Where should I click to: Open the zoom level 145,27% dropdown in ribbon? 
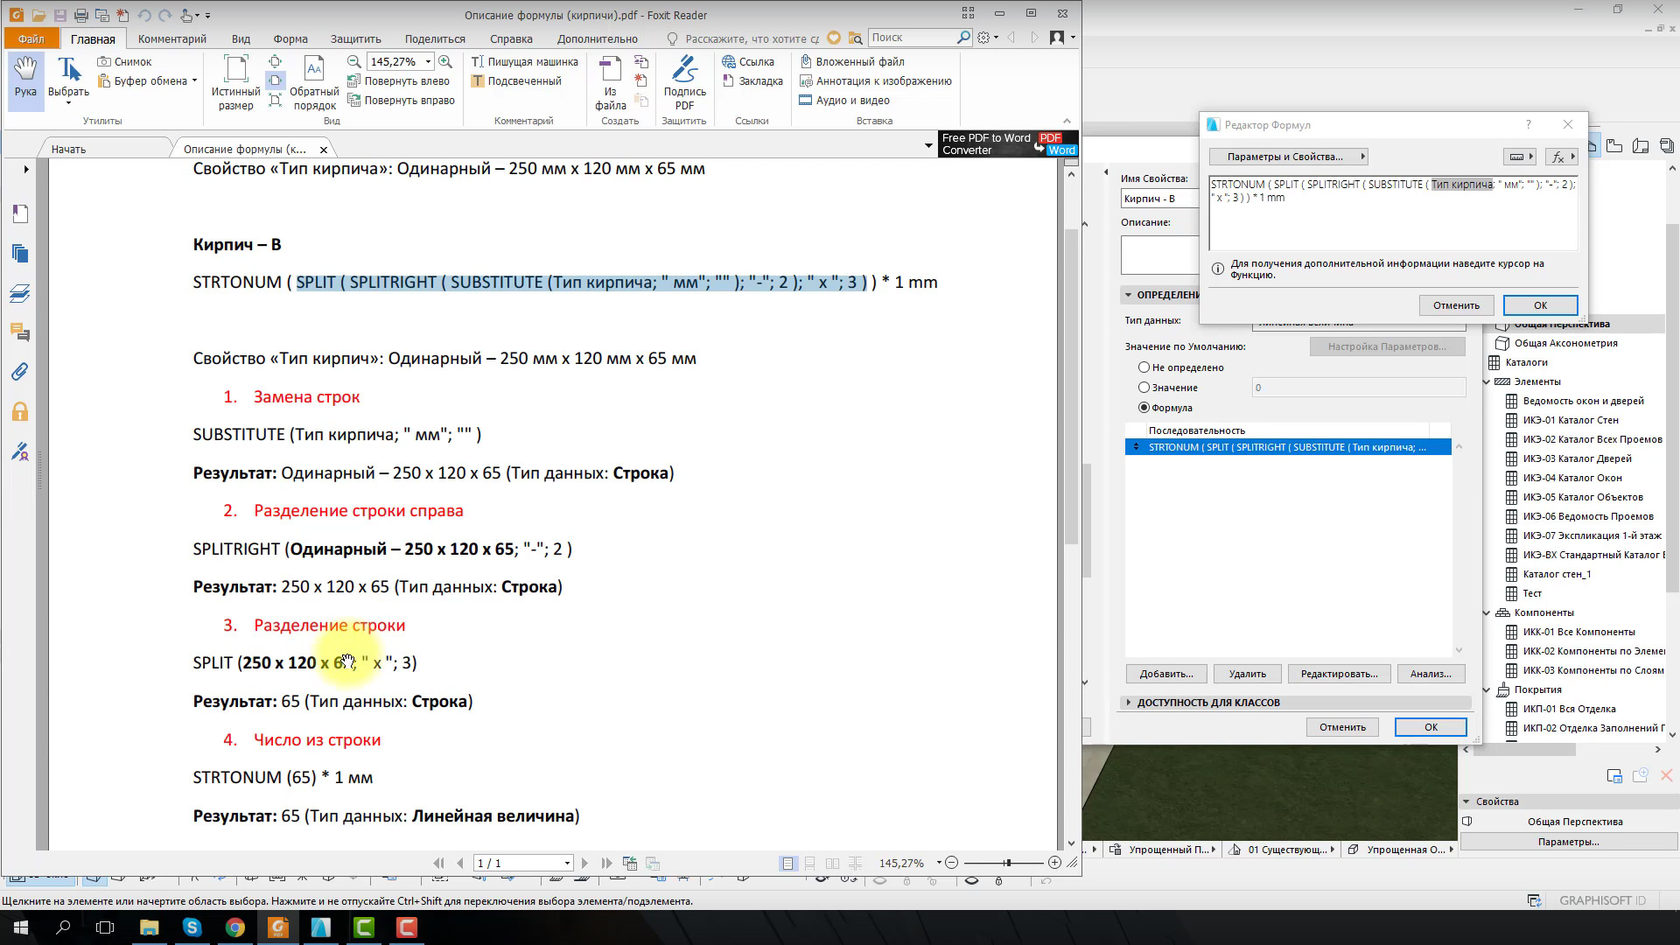coord(428,62)
